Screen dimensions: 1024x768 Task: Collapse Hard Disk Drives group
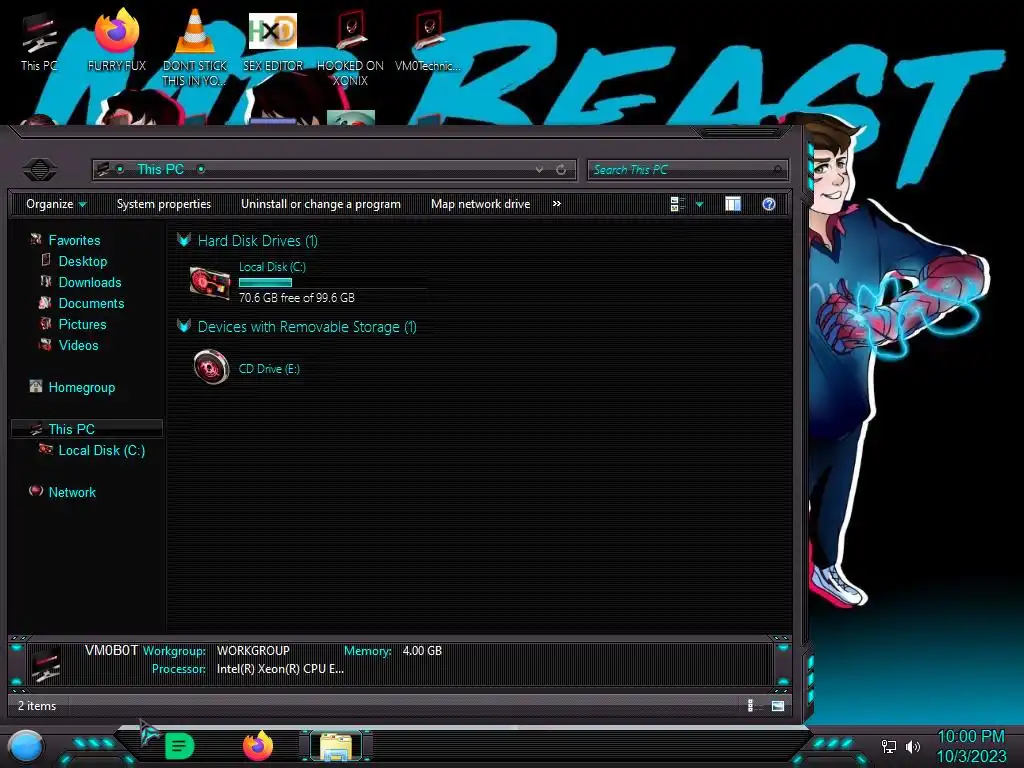pos(184,240)
